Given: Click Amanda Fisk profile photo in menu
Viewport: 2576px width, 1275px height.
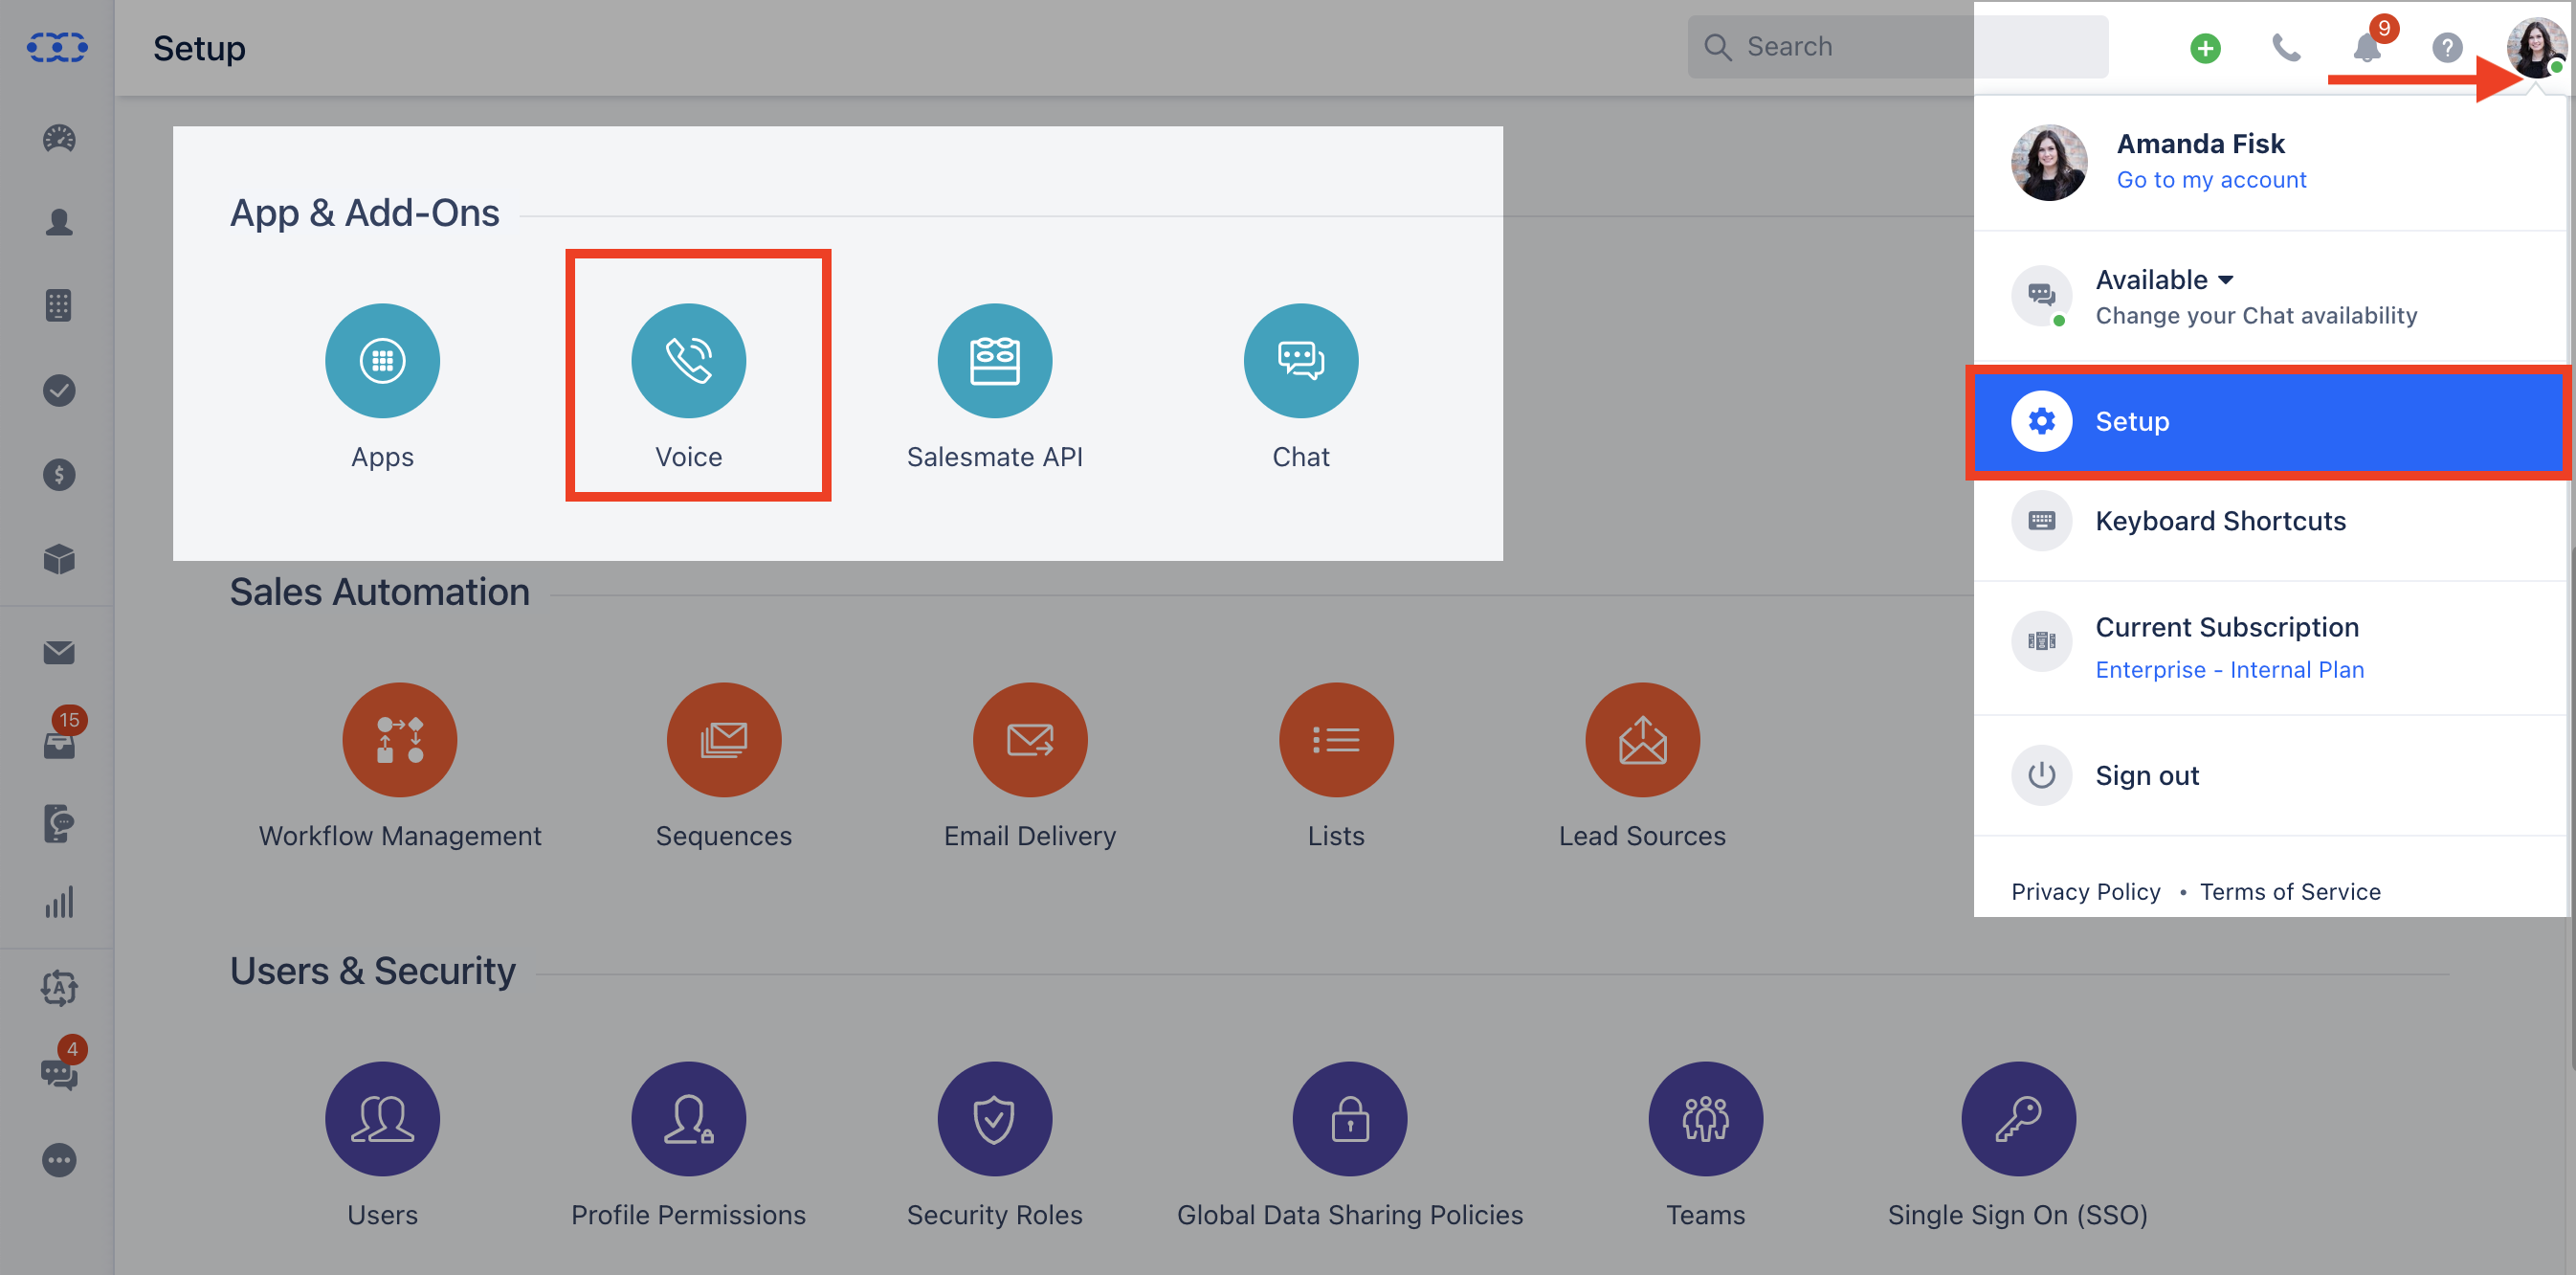Looking at the screenshot, I should point(2048,163).
